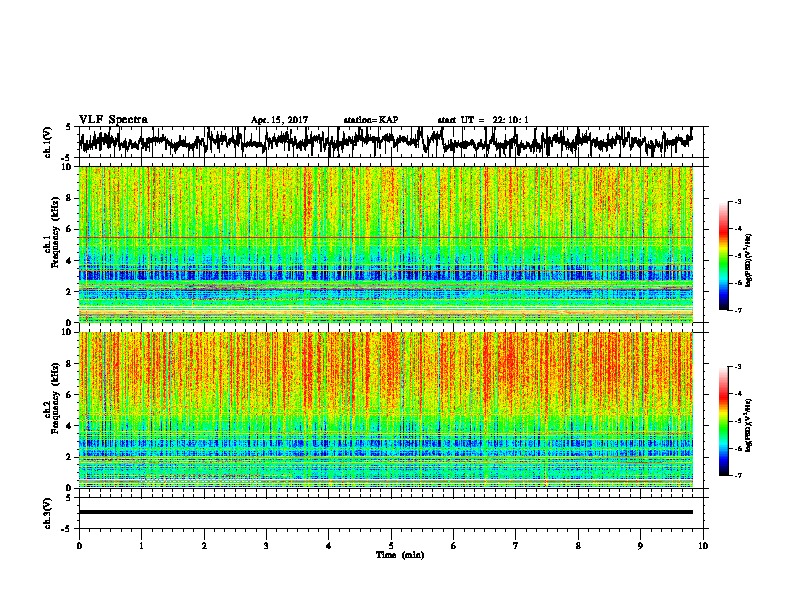
Task: Click the "2" tick on time axis
Action: 204,546
